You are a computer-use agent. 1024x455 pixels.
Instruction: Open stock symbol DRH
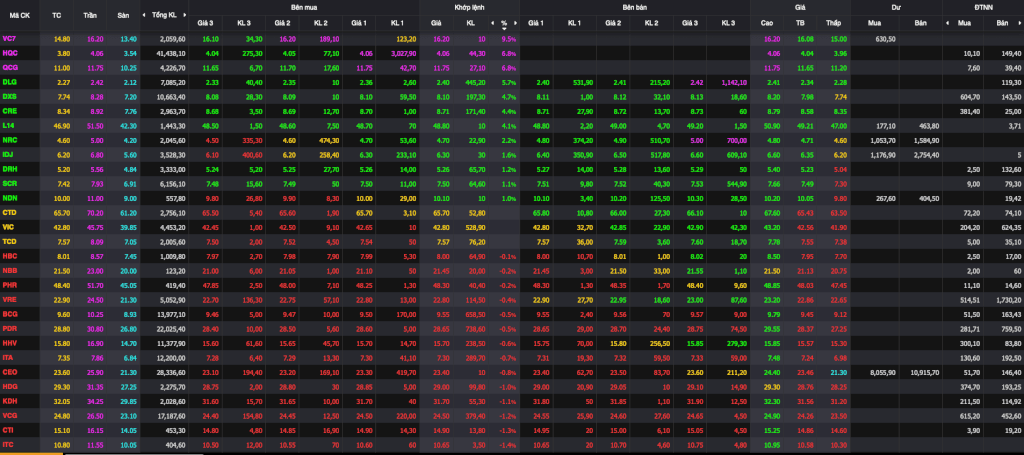[x=9, y=168]
